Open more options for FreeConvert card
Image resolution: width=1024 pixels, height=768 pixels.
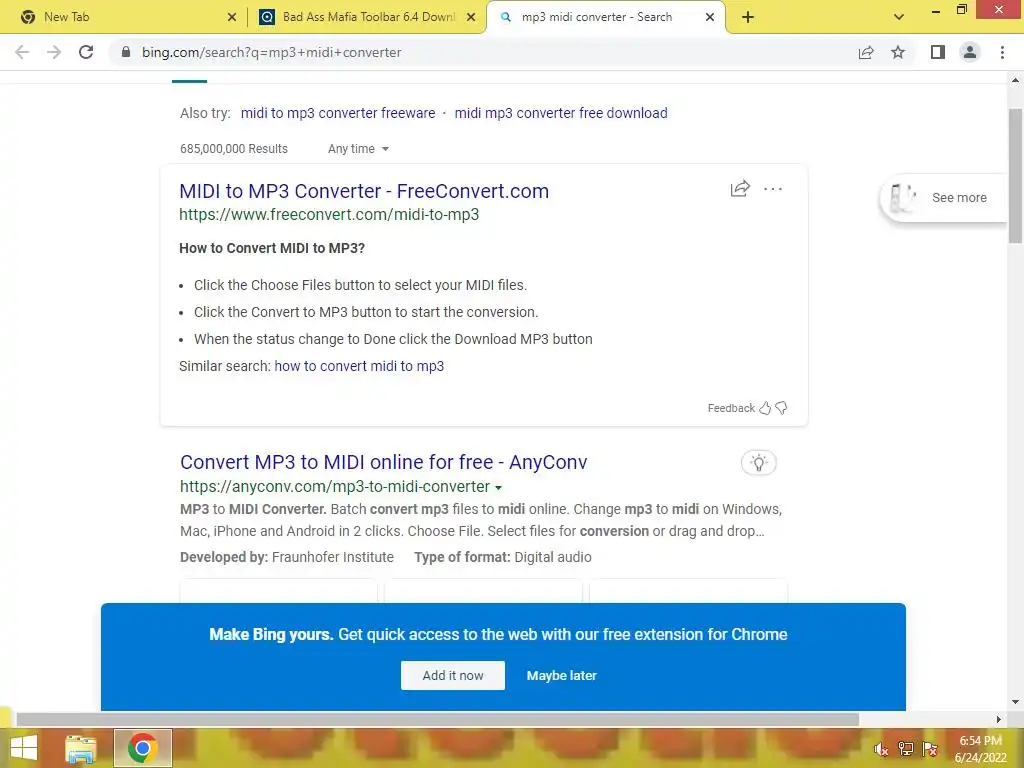(x=773, y=189)
